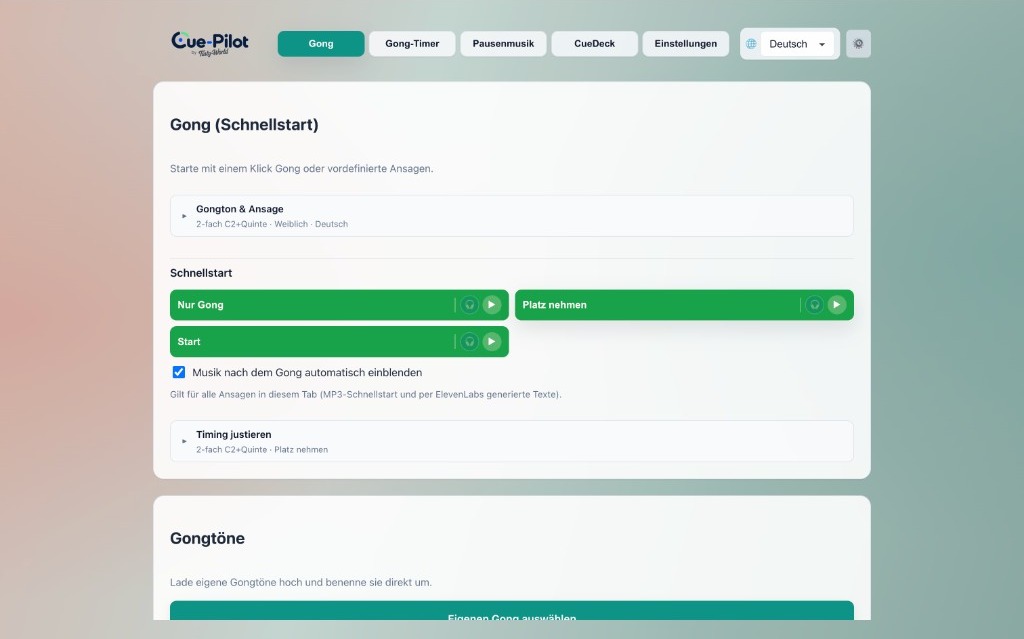Screen dimensions: 1024x639
Task: Click 'Starte mit einem Klick Gong' description
Action: (301, 169)
